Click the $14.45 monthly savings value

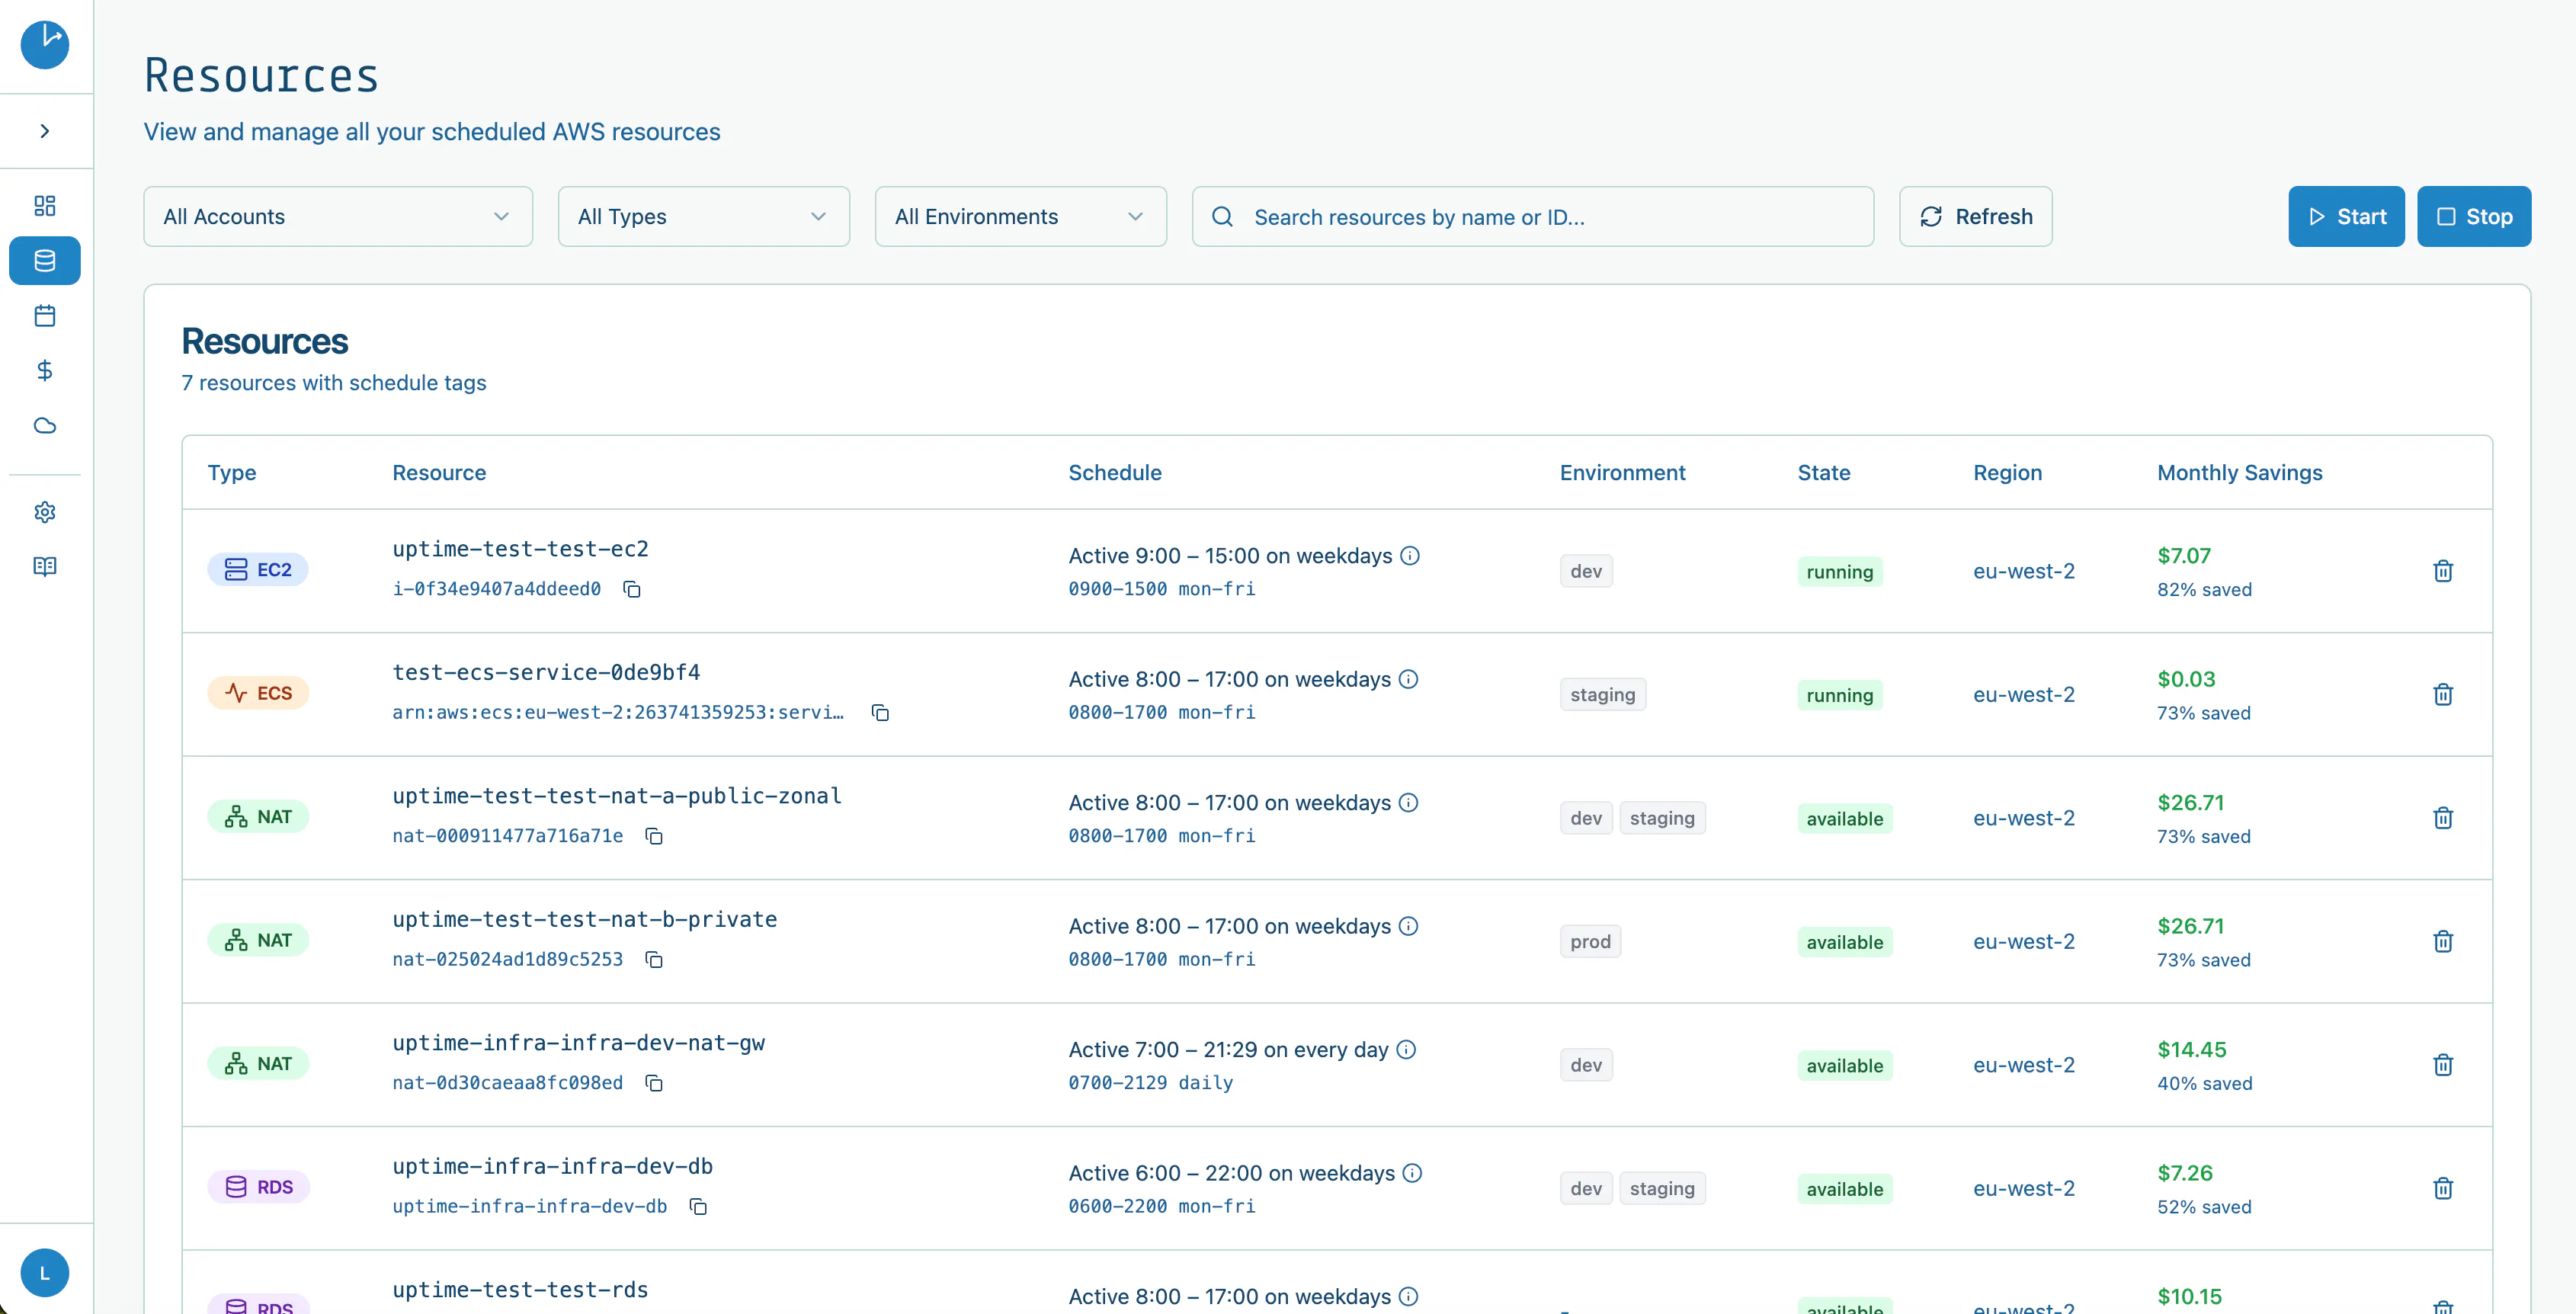tap(2191, 1050)
